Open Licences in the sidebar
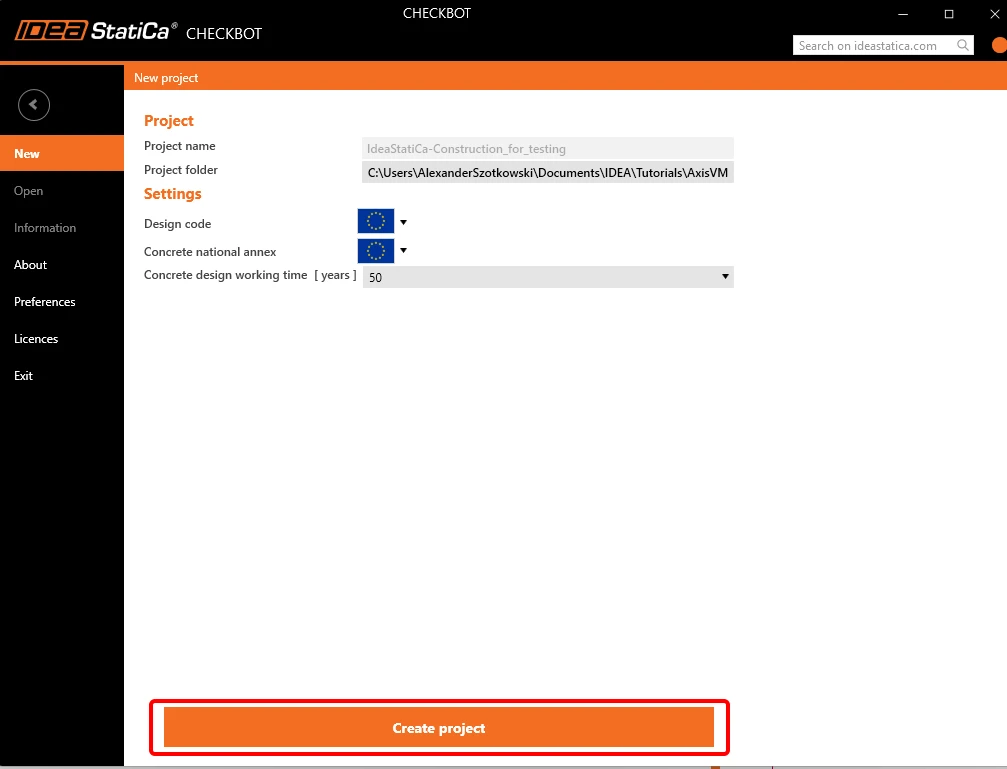1007x769 pixels. [62, 339]
